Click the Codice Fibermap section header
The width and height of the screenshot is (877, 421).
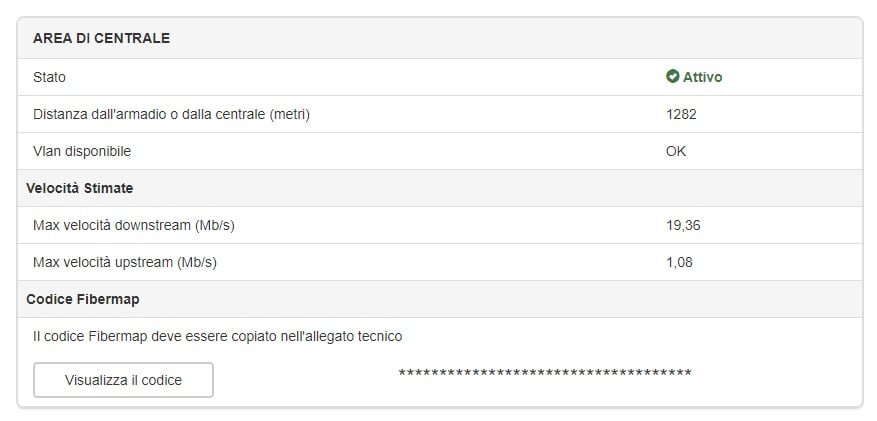(x=83, y=299)
